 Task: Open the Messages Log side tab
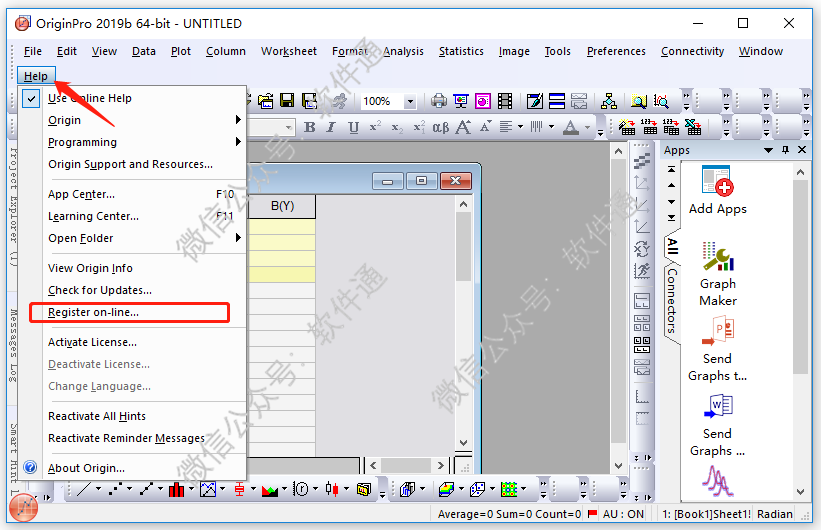click(x=13, y=347)
